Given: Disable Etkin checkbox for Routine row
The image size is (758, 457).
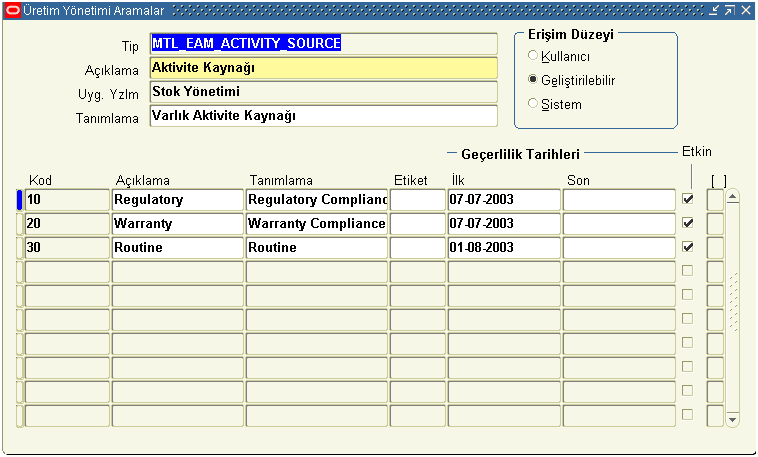Looking at the screenshot, I should [x=688, y=247].
